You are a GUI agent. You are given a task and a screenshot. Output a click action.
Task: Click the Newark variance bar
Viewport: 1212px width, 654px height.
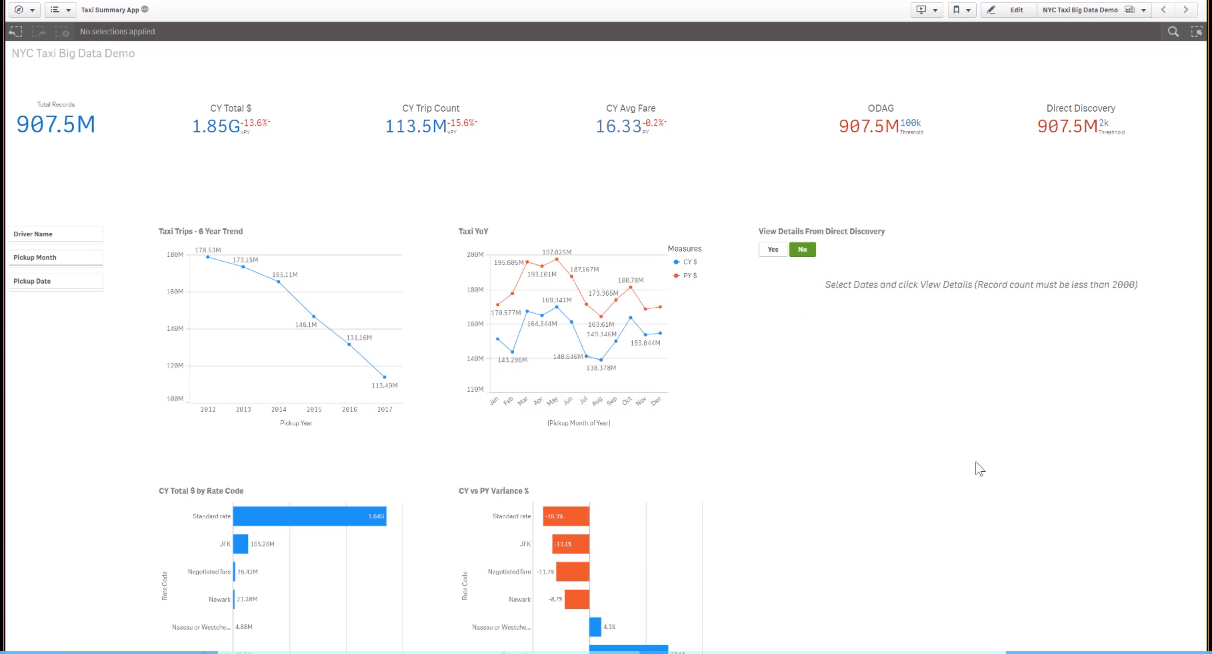pos(577,599)
